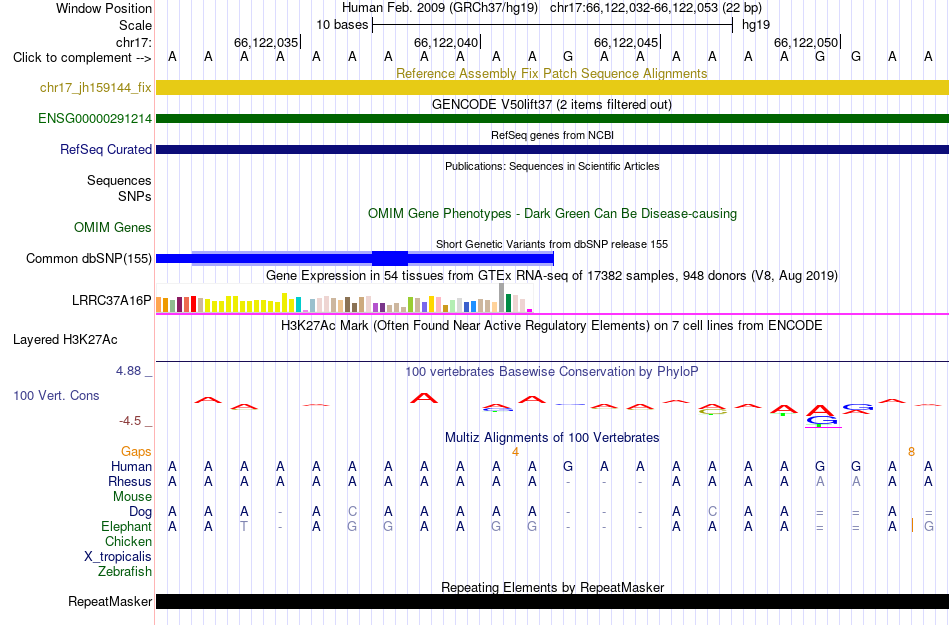Click the T base in Elephant row
This screenshot has height=625, width=950.
pos(244,526)
